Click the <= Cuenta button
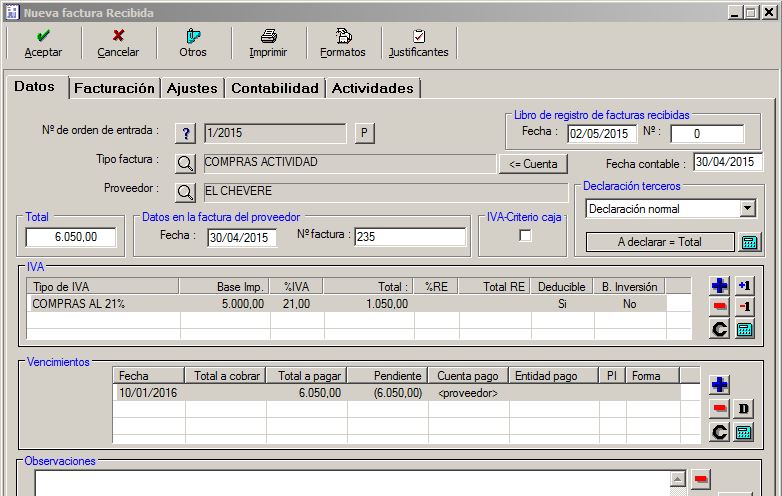 [x=533, y=164]
